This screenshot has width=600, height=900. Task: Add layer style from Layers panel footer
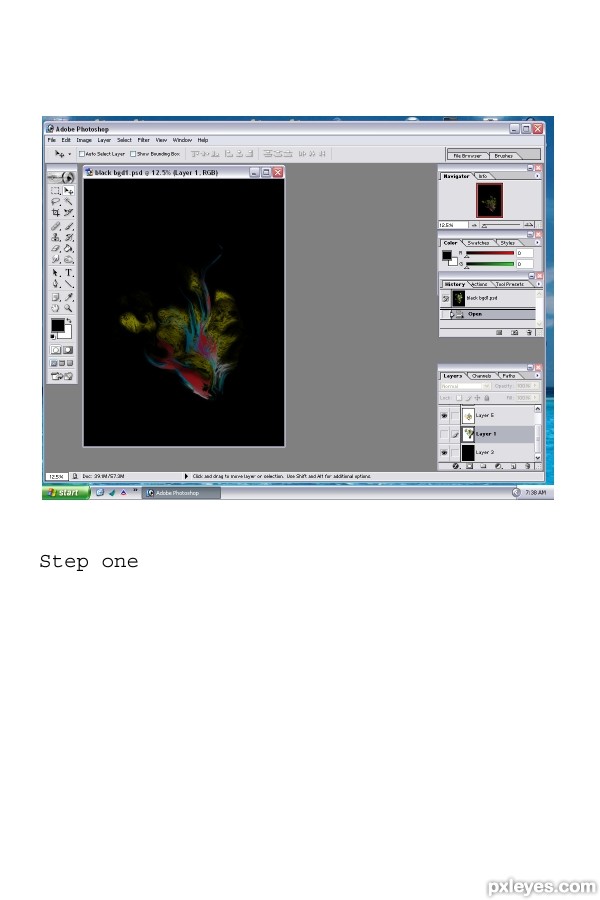[x=456, y=466]
